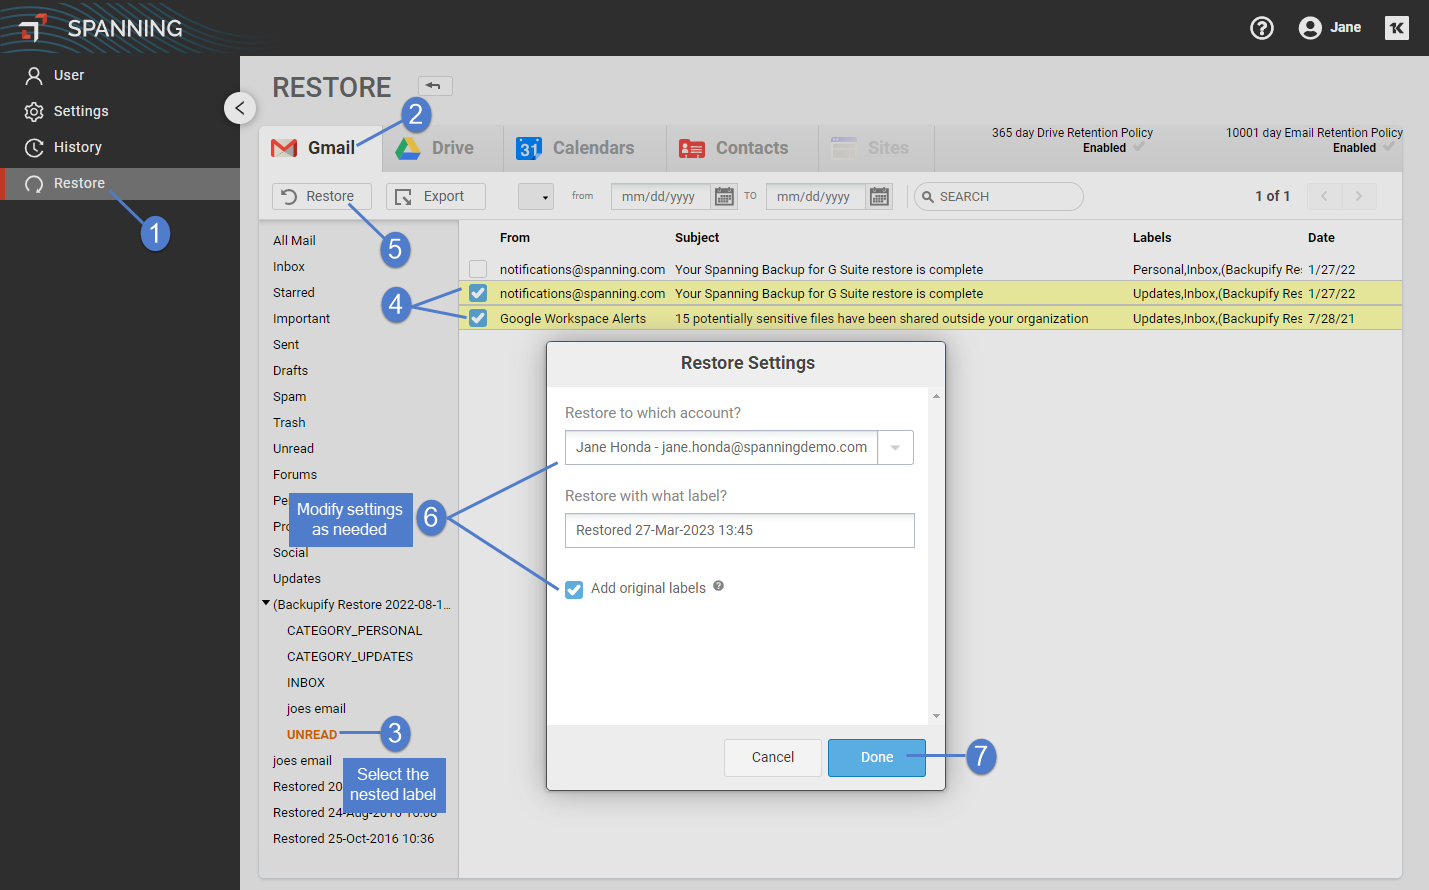Click the search magnifier icon

(928, 197)
